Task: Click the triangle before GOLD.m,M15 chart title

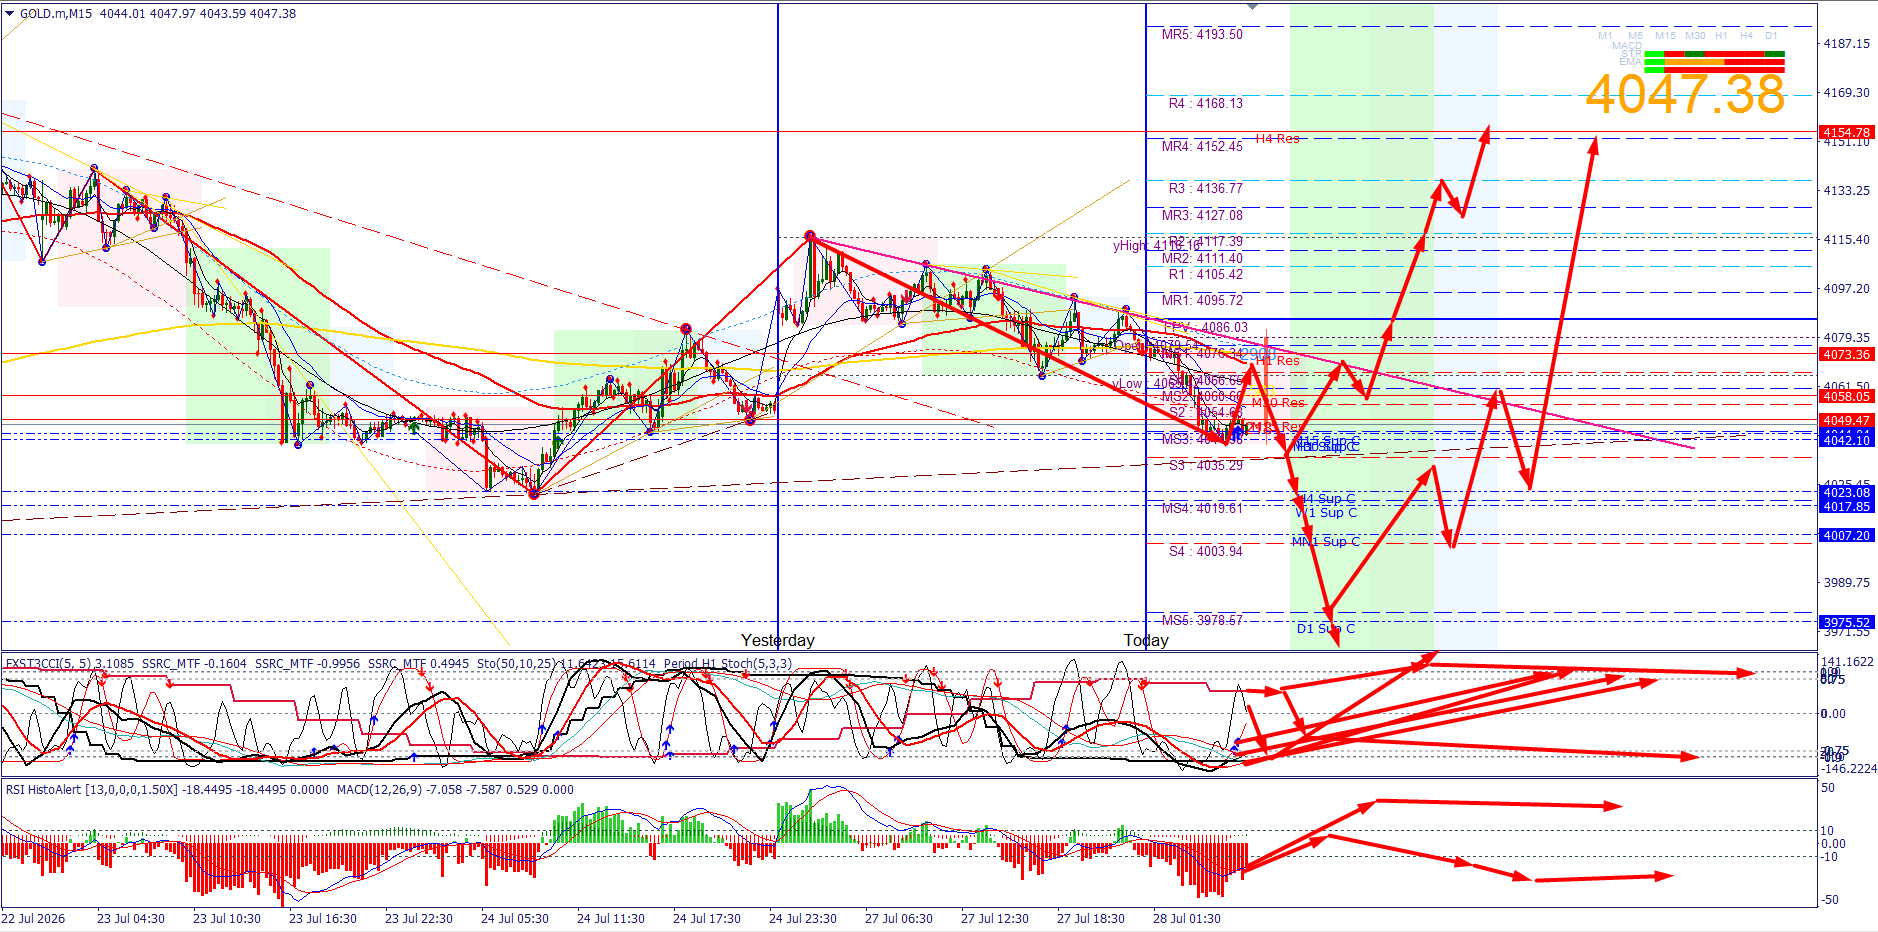Action: tap(10, 14)
